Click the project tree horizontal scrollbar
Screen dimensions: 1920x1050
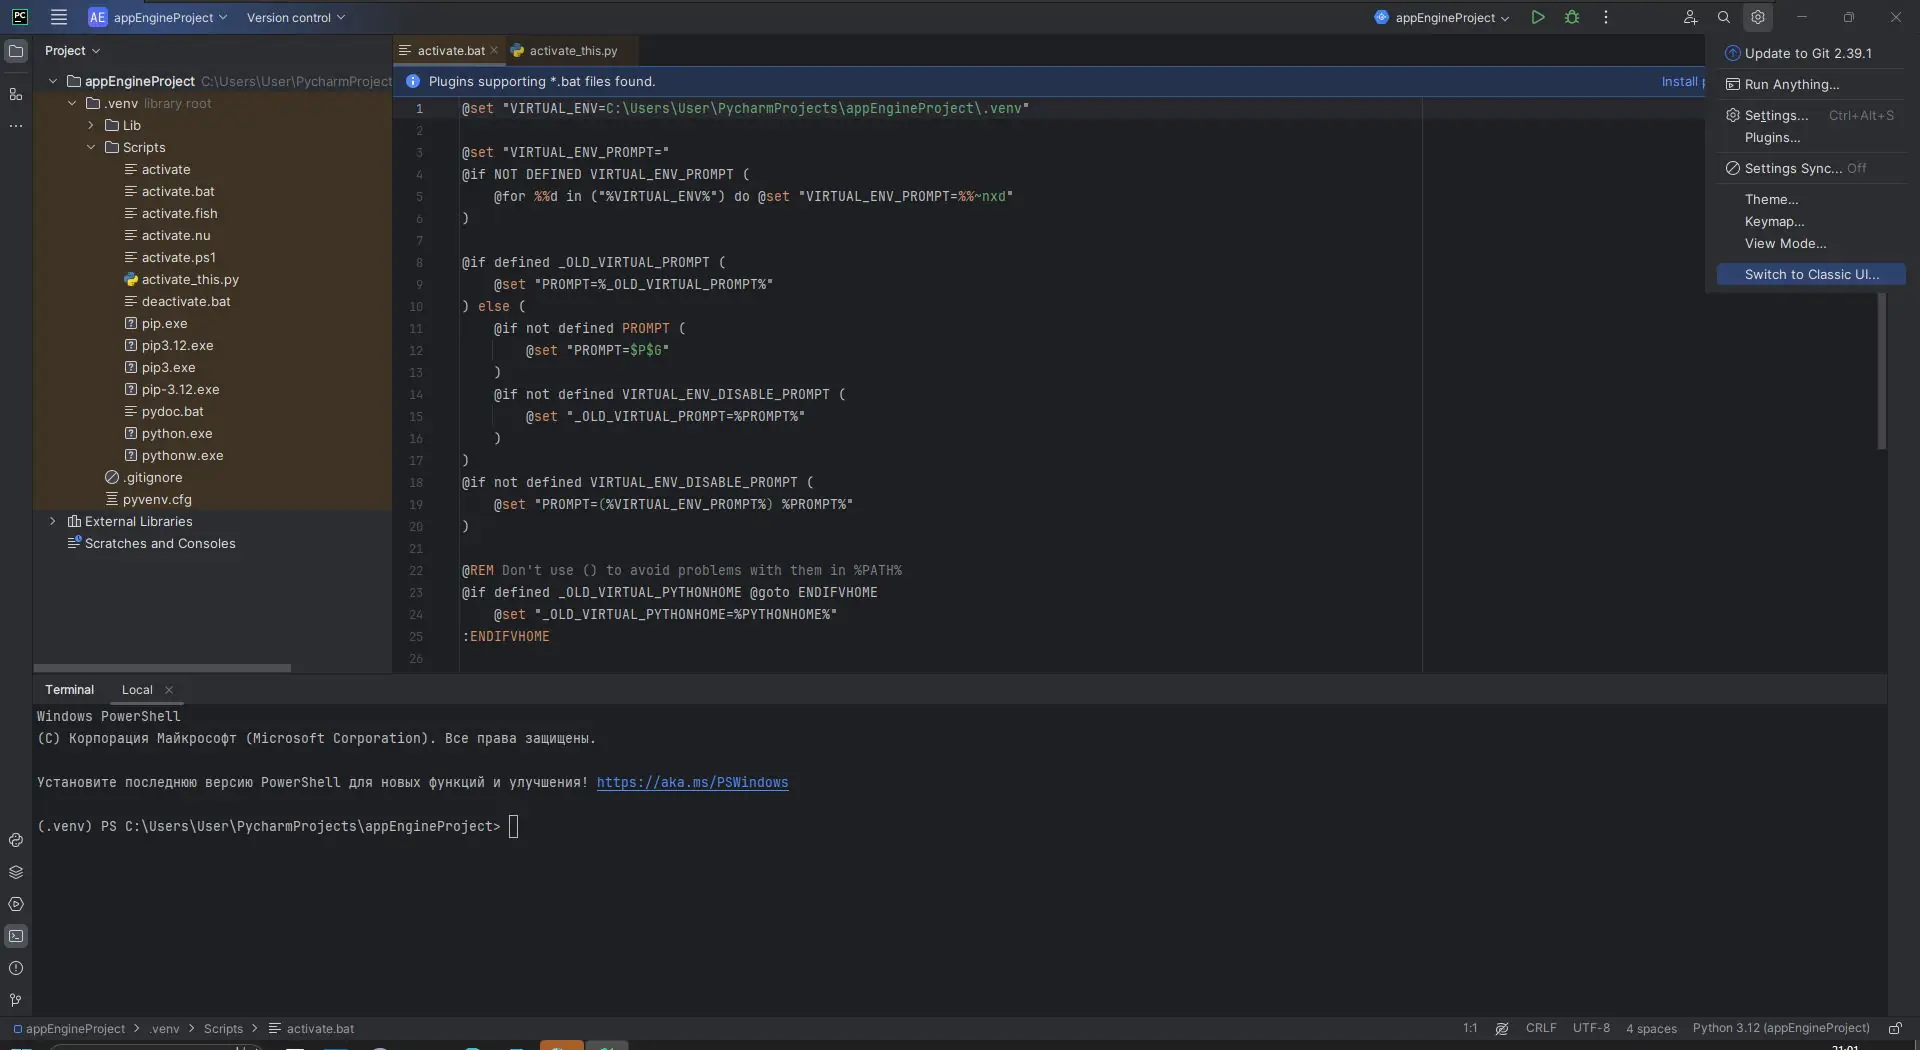(162, 667)
